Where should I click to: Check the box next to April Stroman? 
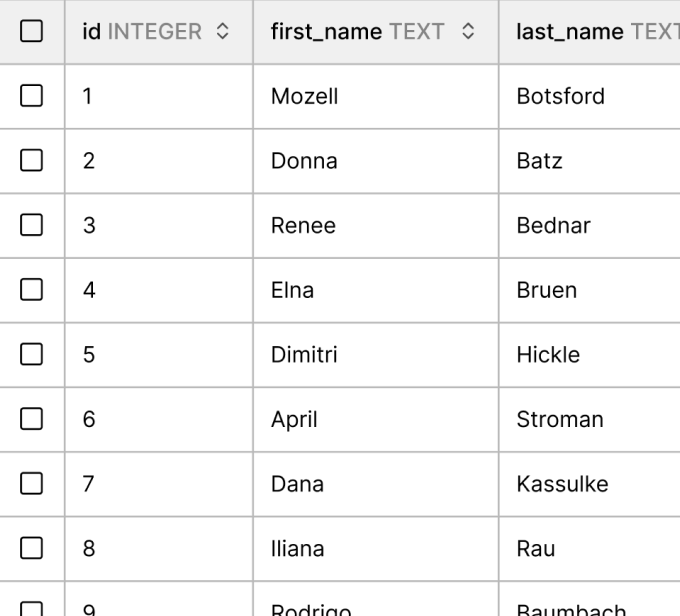coord(32,419)
